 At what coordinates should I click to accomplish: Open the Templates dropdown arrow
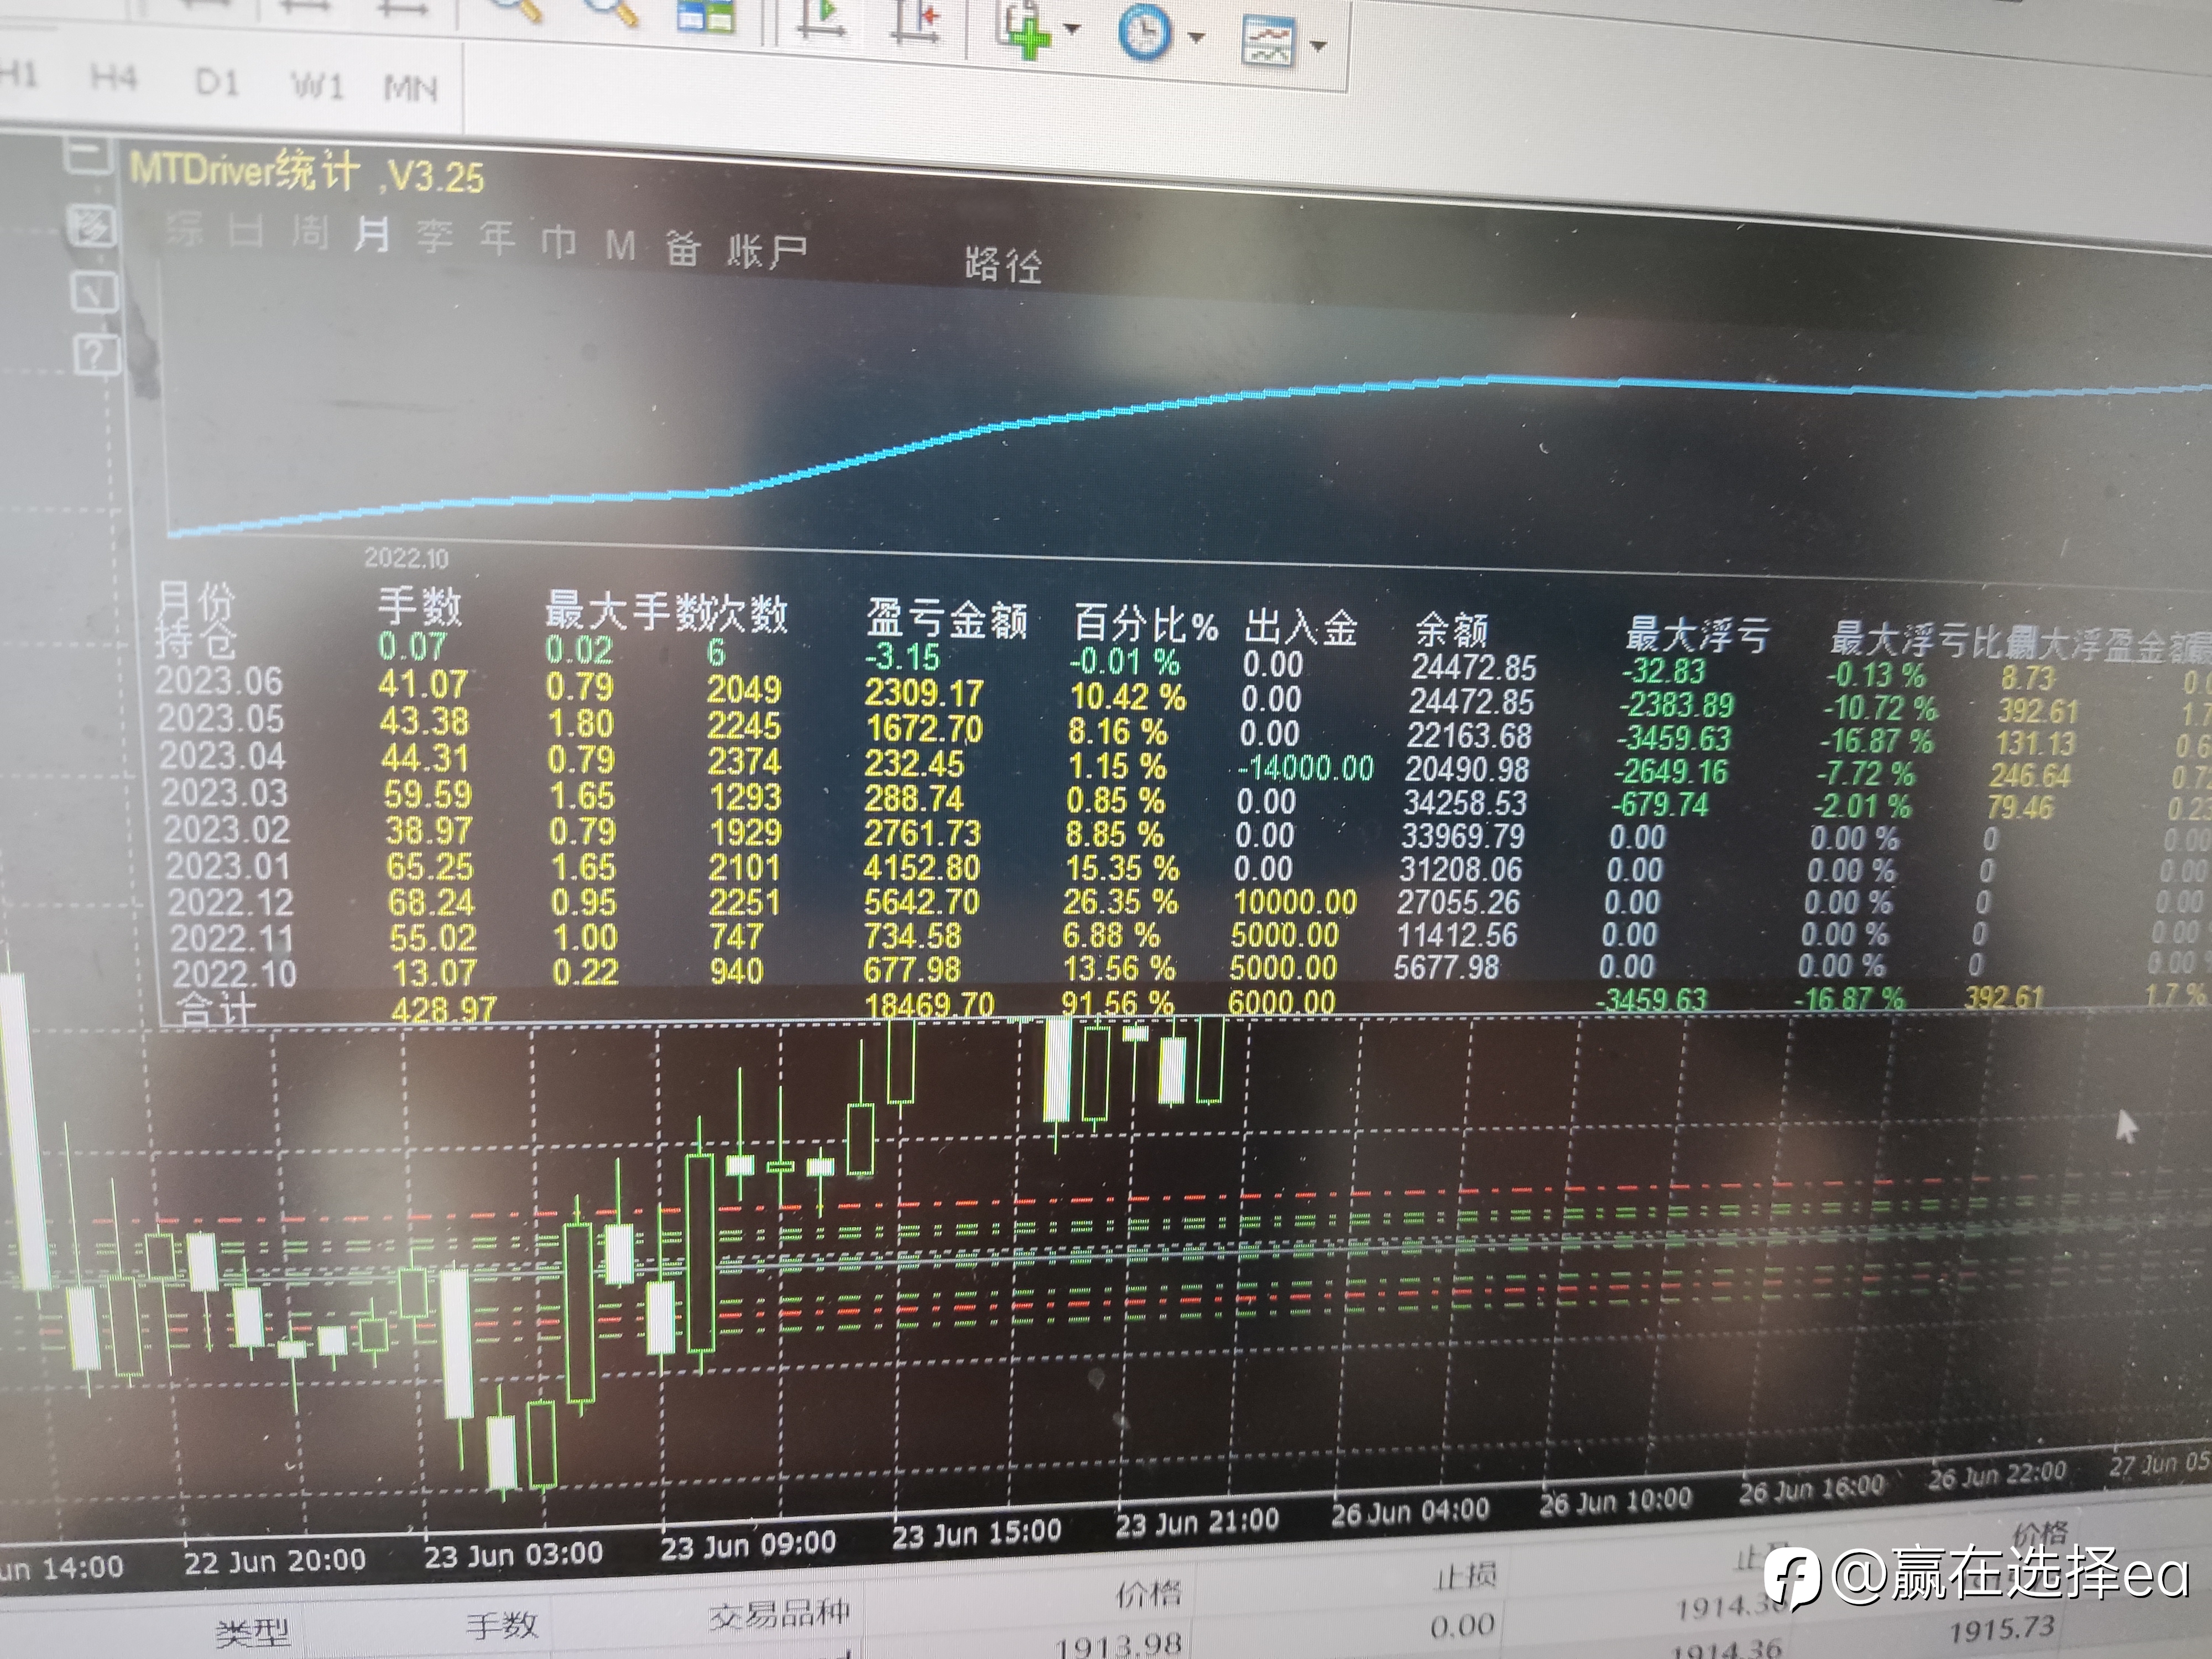click(1319, 45)
